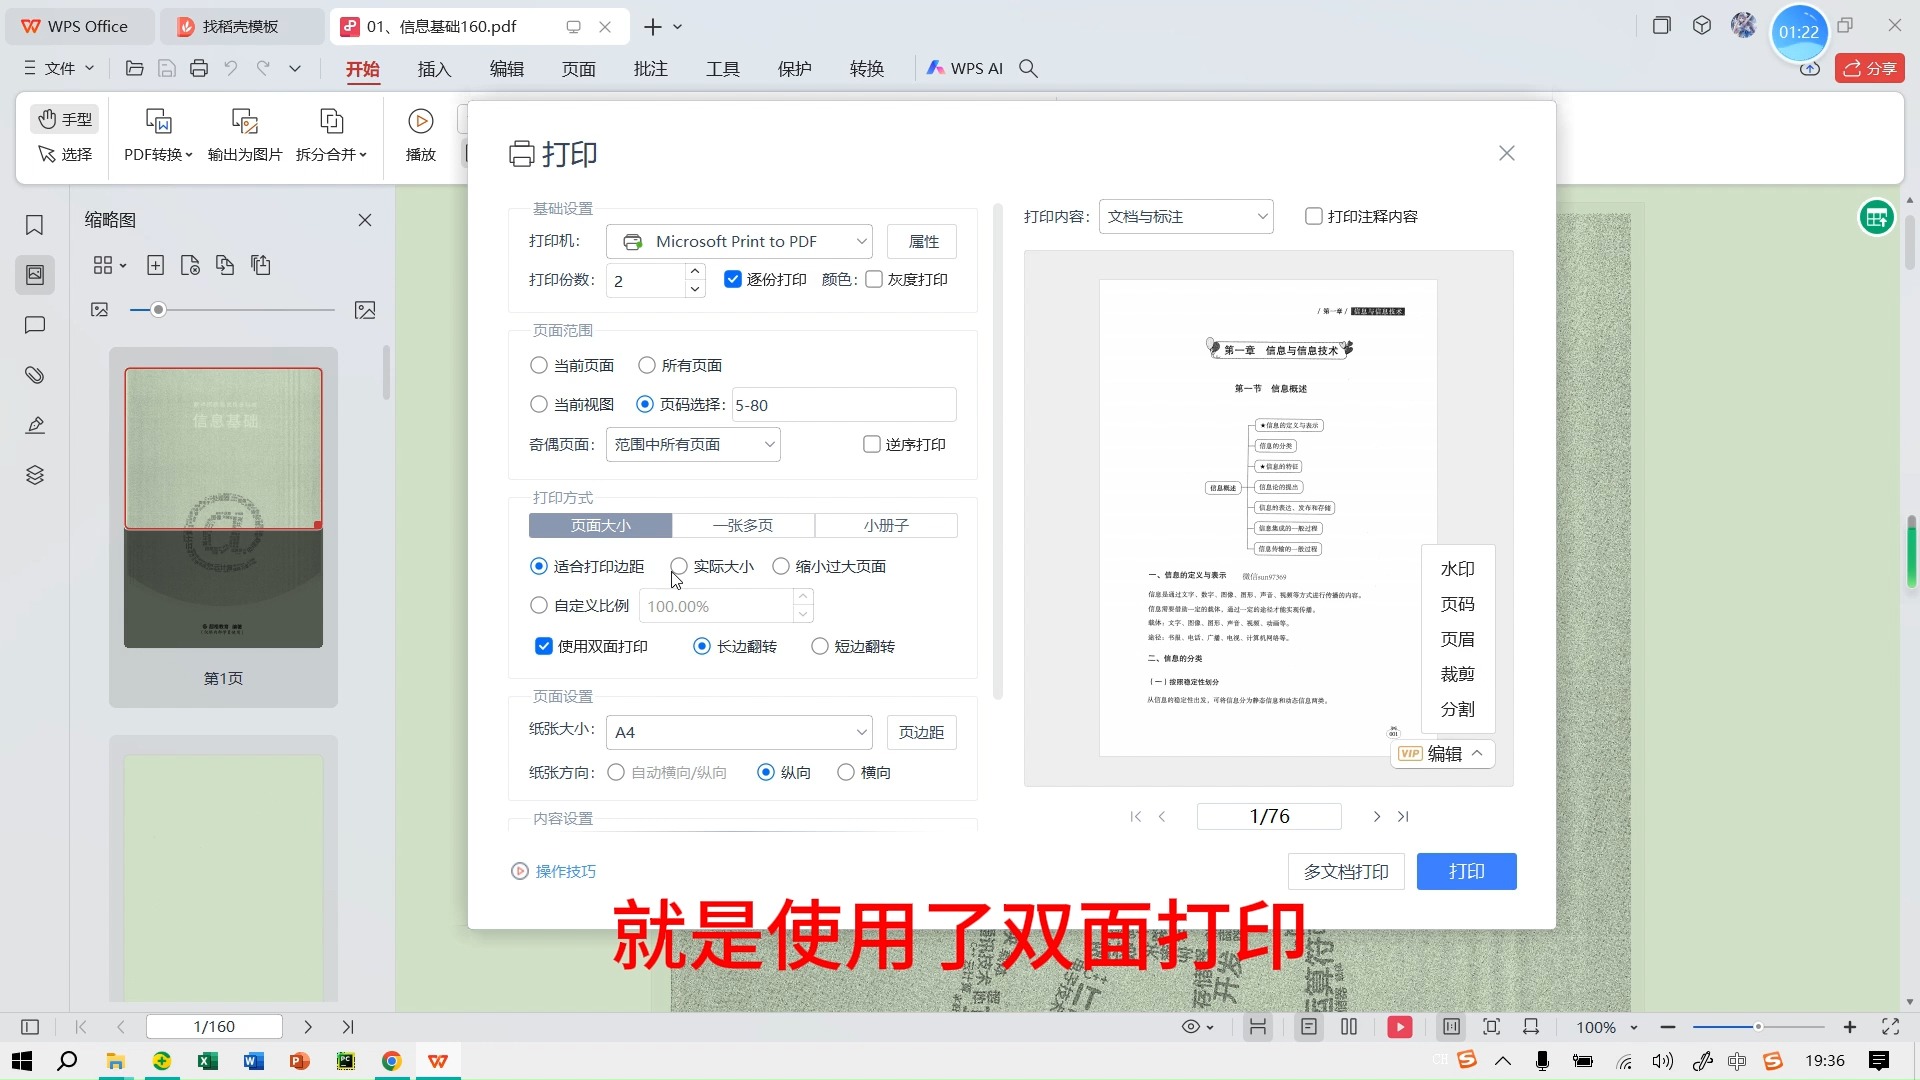Click the 分享 button
This screenshot has width=1920, height=1080.
click(x=1870, y=68)
